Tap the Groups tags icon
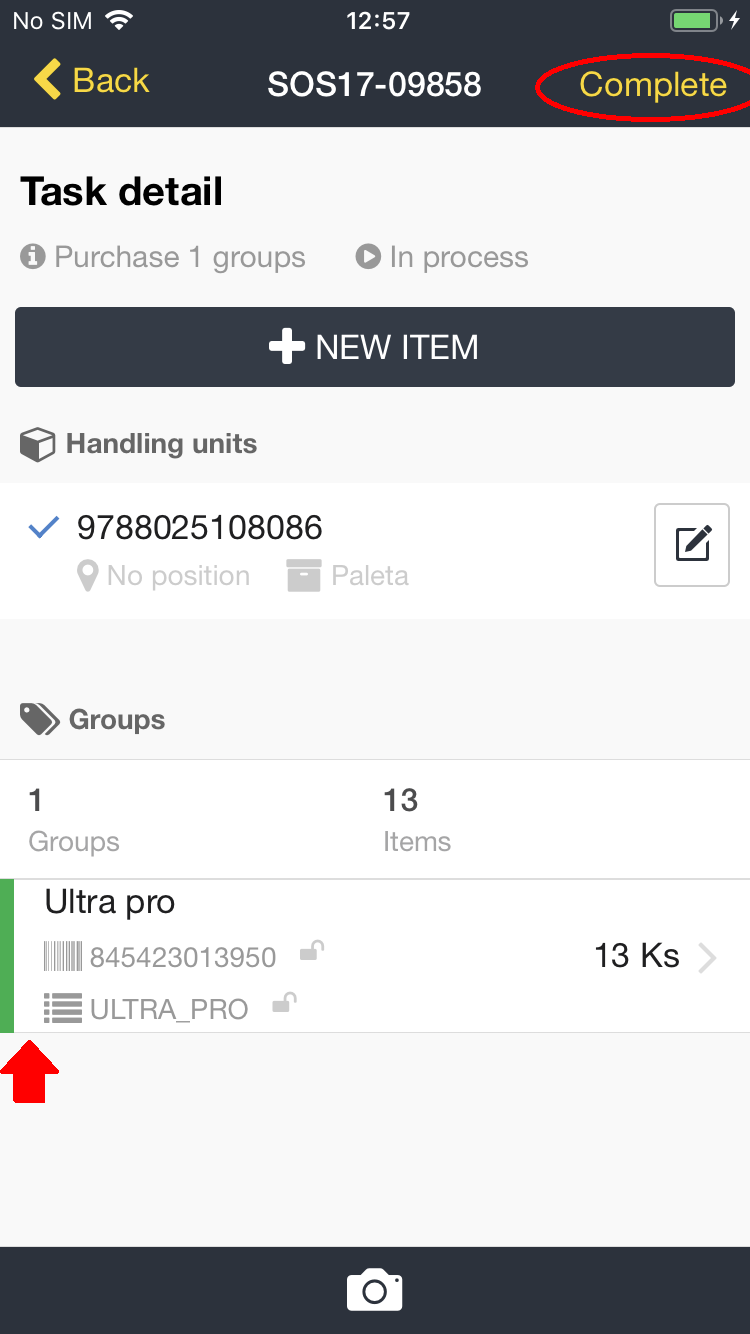Image resolution: width=750 pixels, height=1334 pixels. (40, 719)
